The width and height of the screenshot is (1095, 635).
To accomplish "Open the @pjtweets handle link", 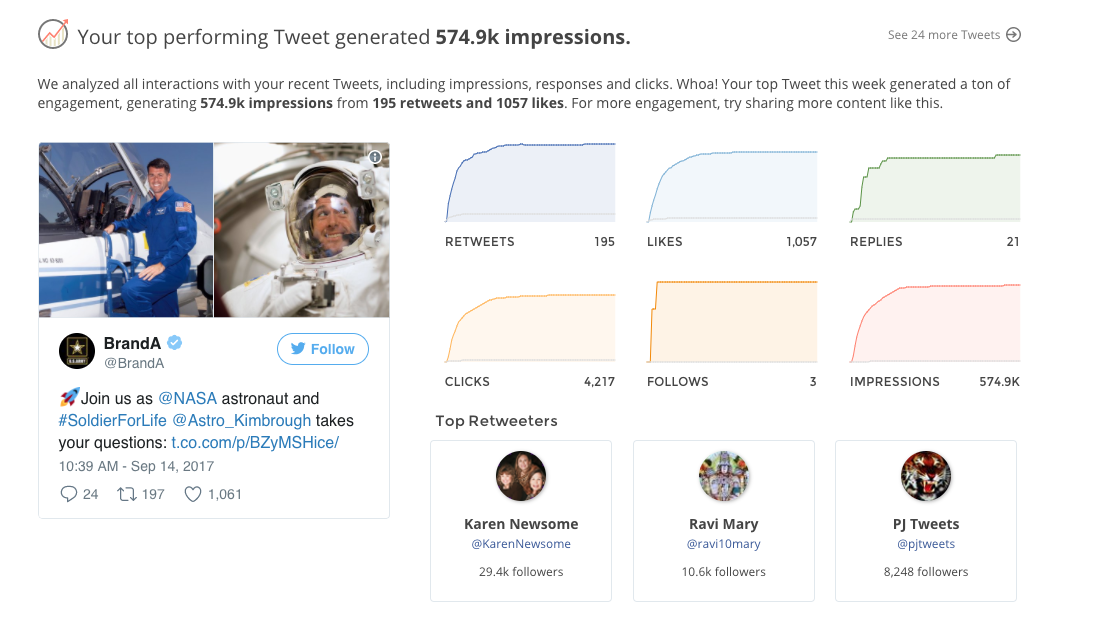I will (925, 544).
